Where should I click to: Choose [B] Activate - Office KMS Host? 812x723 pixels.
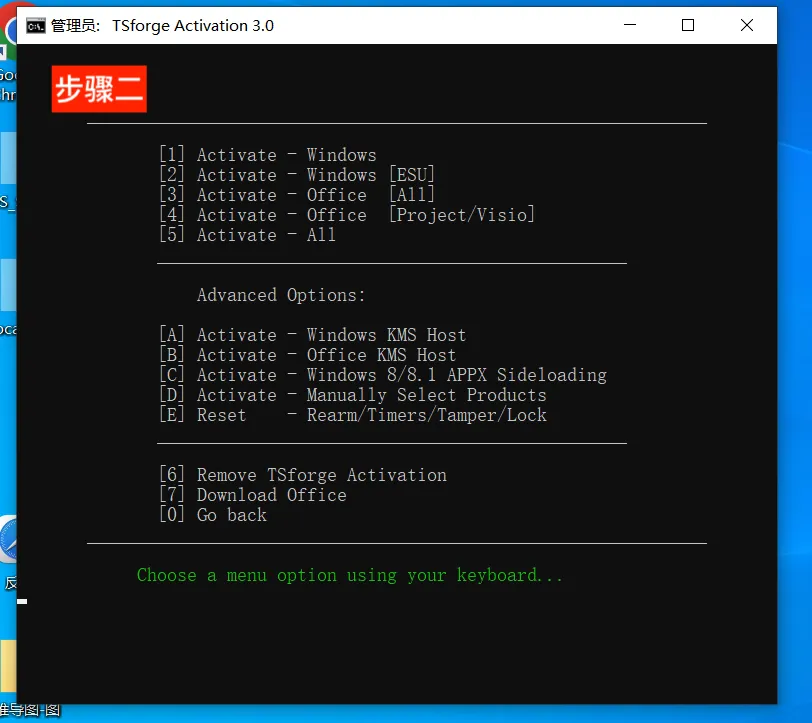[307, 355]
